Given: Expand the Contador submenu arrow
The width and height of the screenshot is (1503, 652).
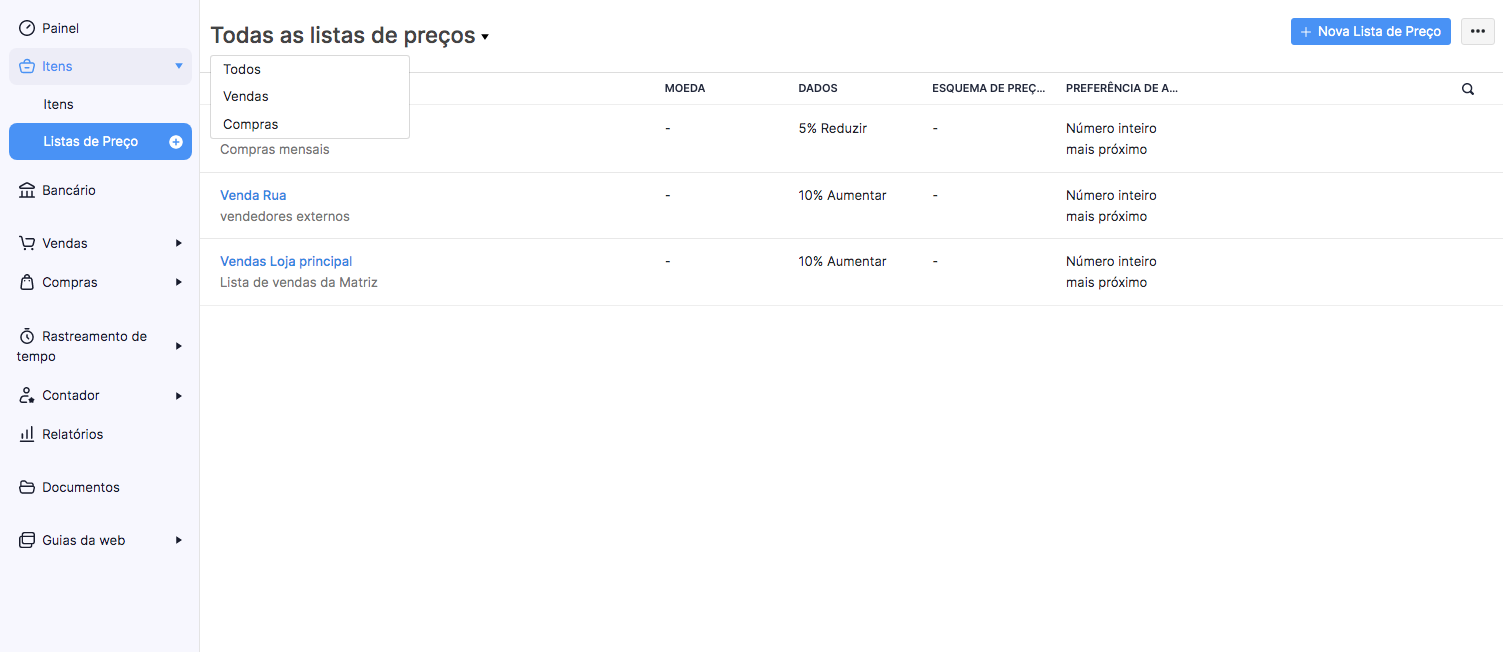Looking at the screenshot, I should 179,395.
